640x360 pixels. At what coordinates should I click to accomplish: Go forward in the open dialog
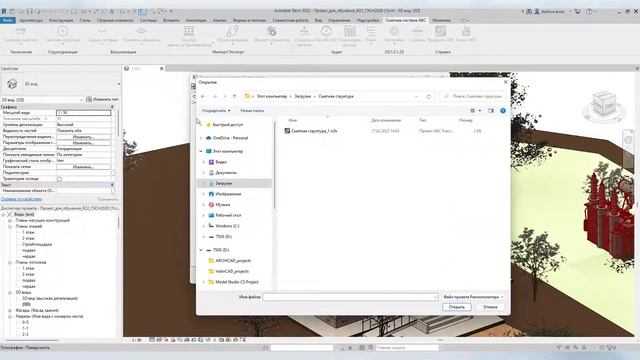click(215, 96)
